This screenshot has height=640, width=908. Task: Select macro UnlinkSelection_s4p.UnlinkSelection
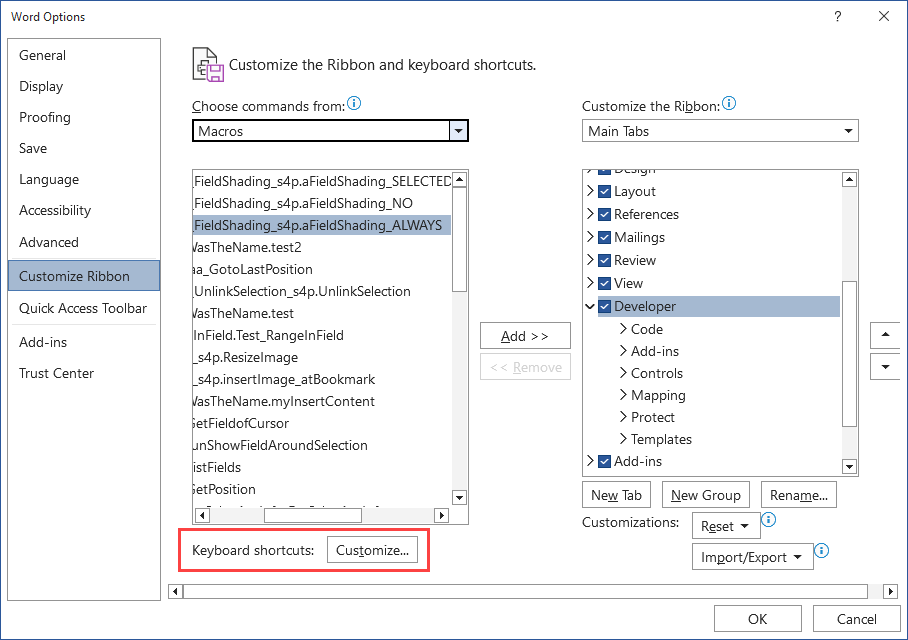click(x=321, y=291)
